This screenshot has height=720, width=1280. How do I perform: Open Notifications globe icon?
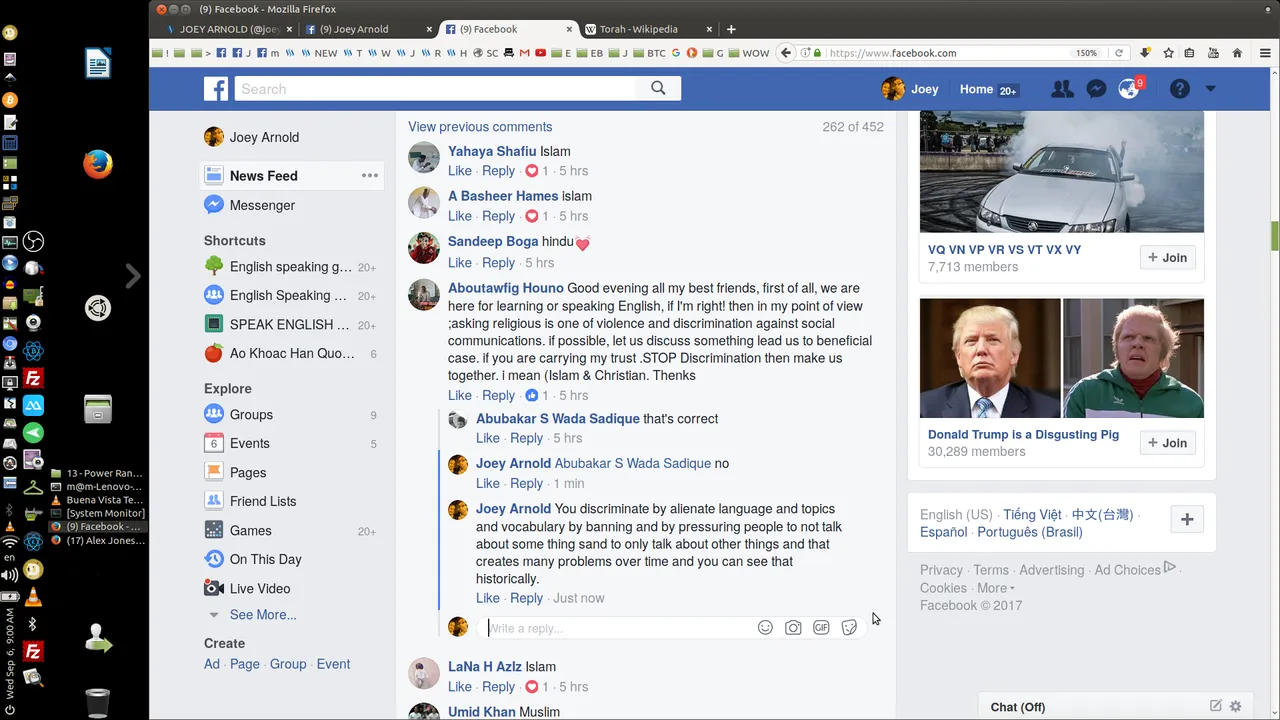point(1129,89)
